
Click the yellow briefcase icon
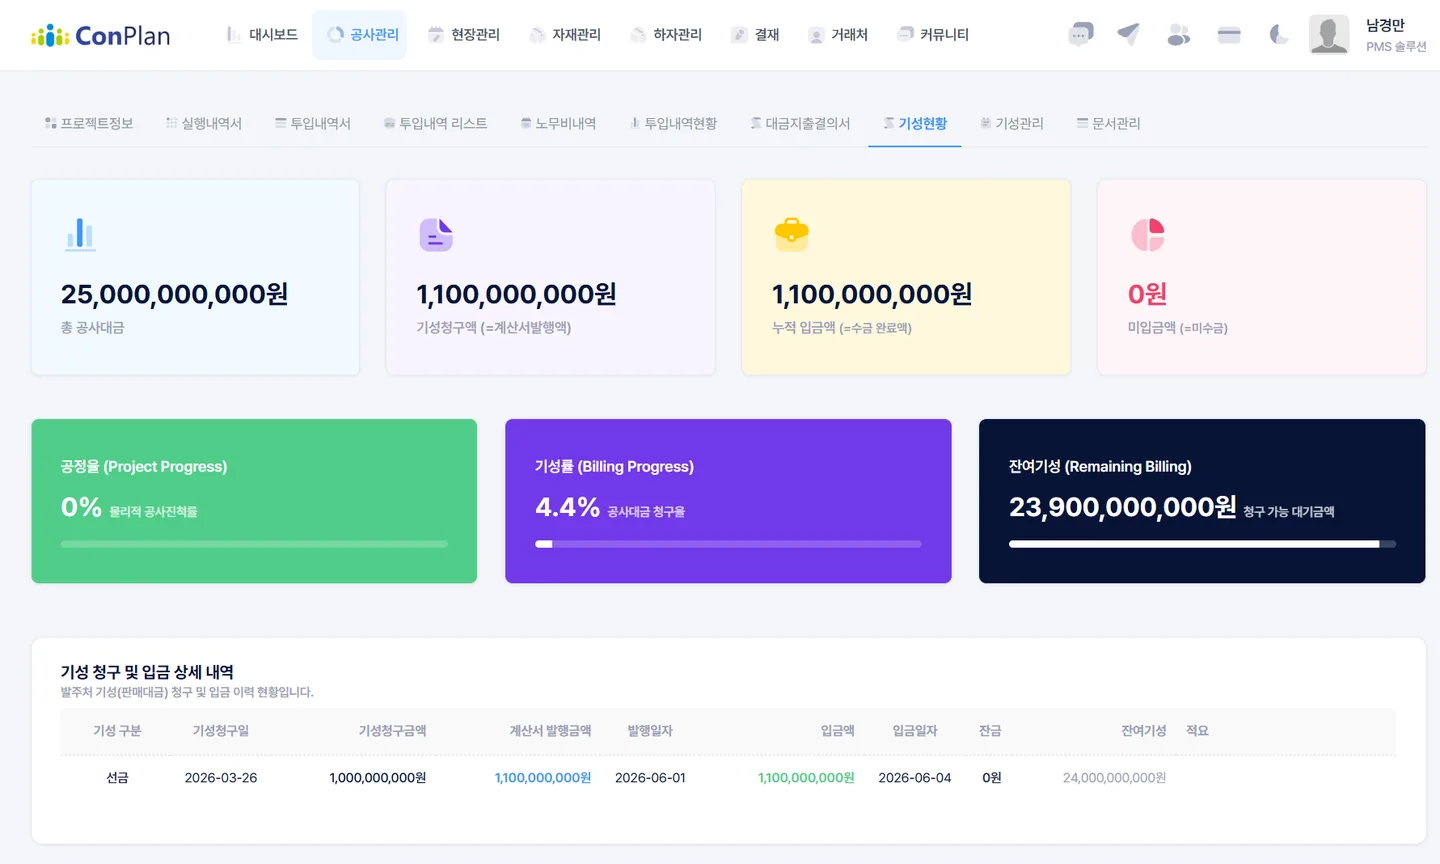(x=791, y=234)
